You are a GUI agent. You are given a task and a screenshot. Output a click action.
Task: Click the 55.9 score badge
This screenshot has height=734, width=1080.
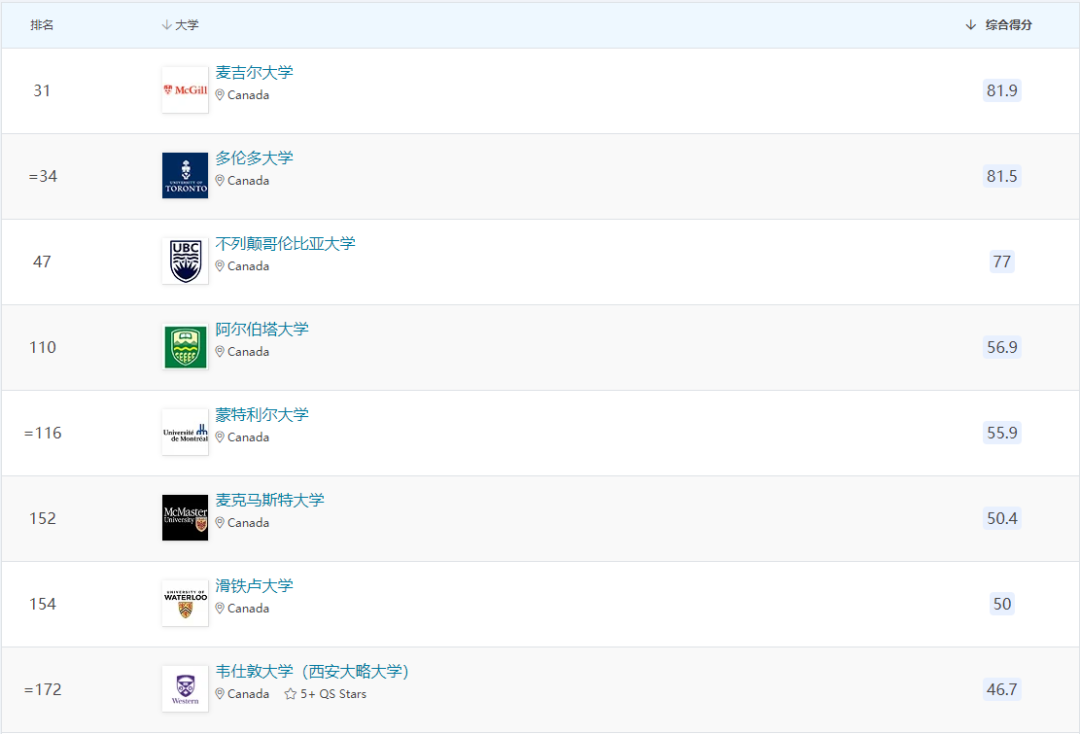click(1002, 432)
